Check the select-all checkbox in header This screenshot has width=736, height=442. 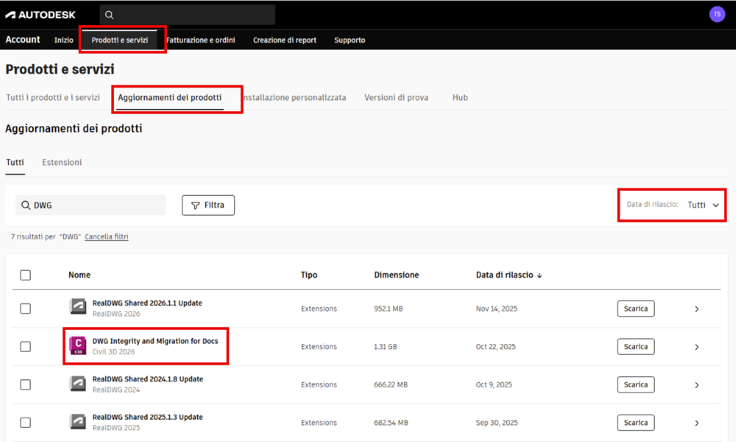coord(26,275)
